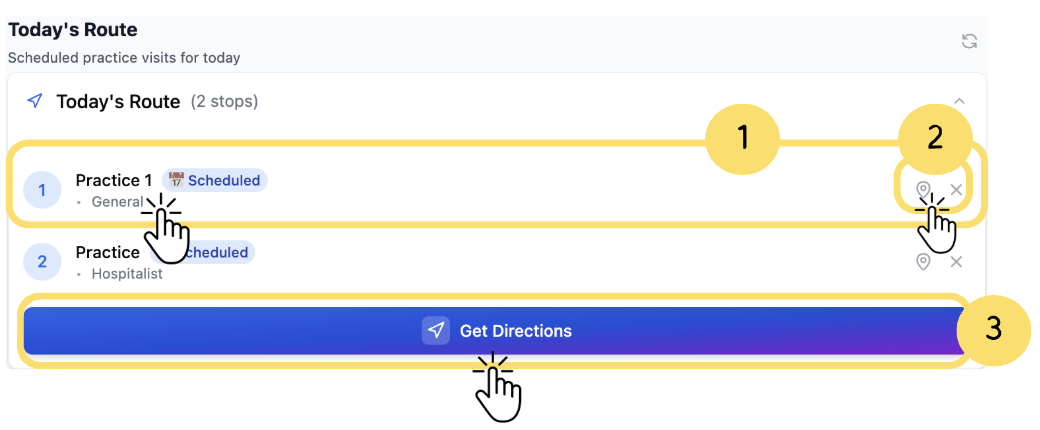Open the Practice 1 stop entry
Screen dimensions: 1040x430
click(x=113, y=181)
